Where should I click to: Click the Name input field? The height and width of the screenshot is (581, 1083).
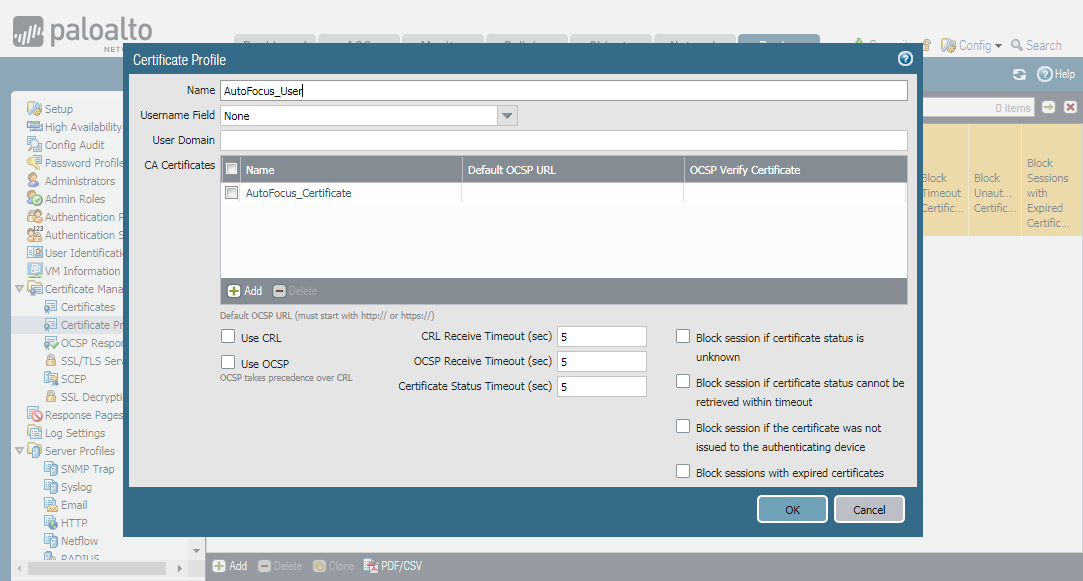tap(564, 91)
